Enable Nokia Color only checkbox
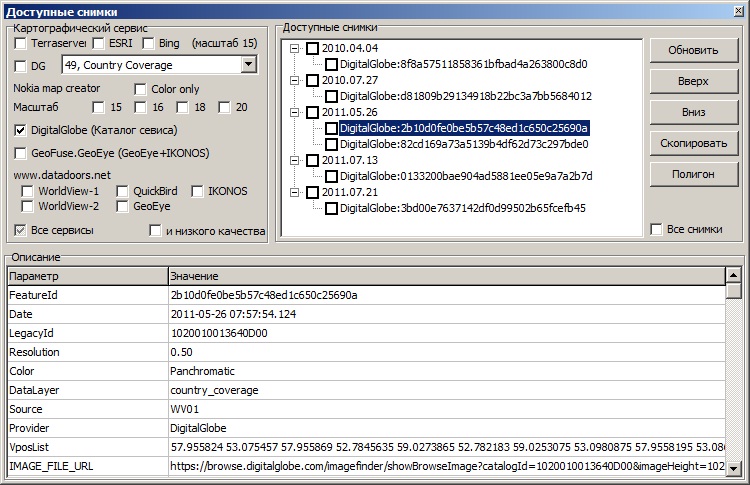 pos(141,90)
